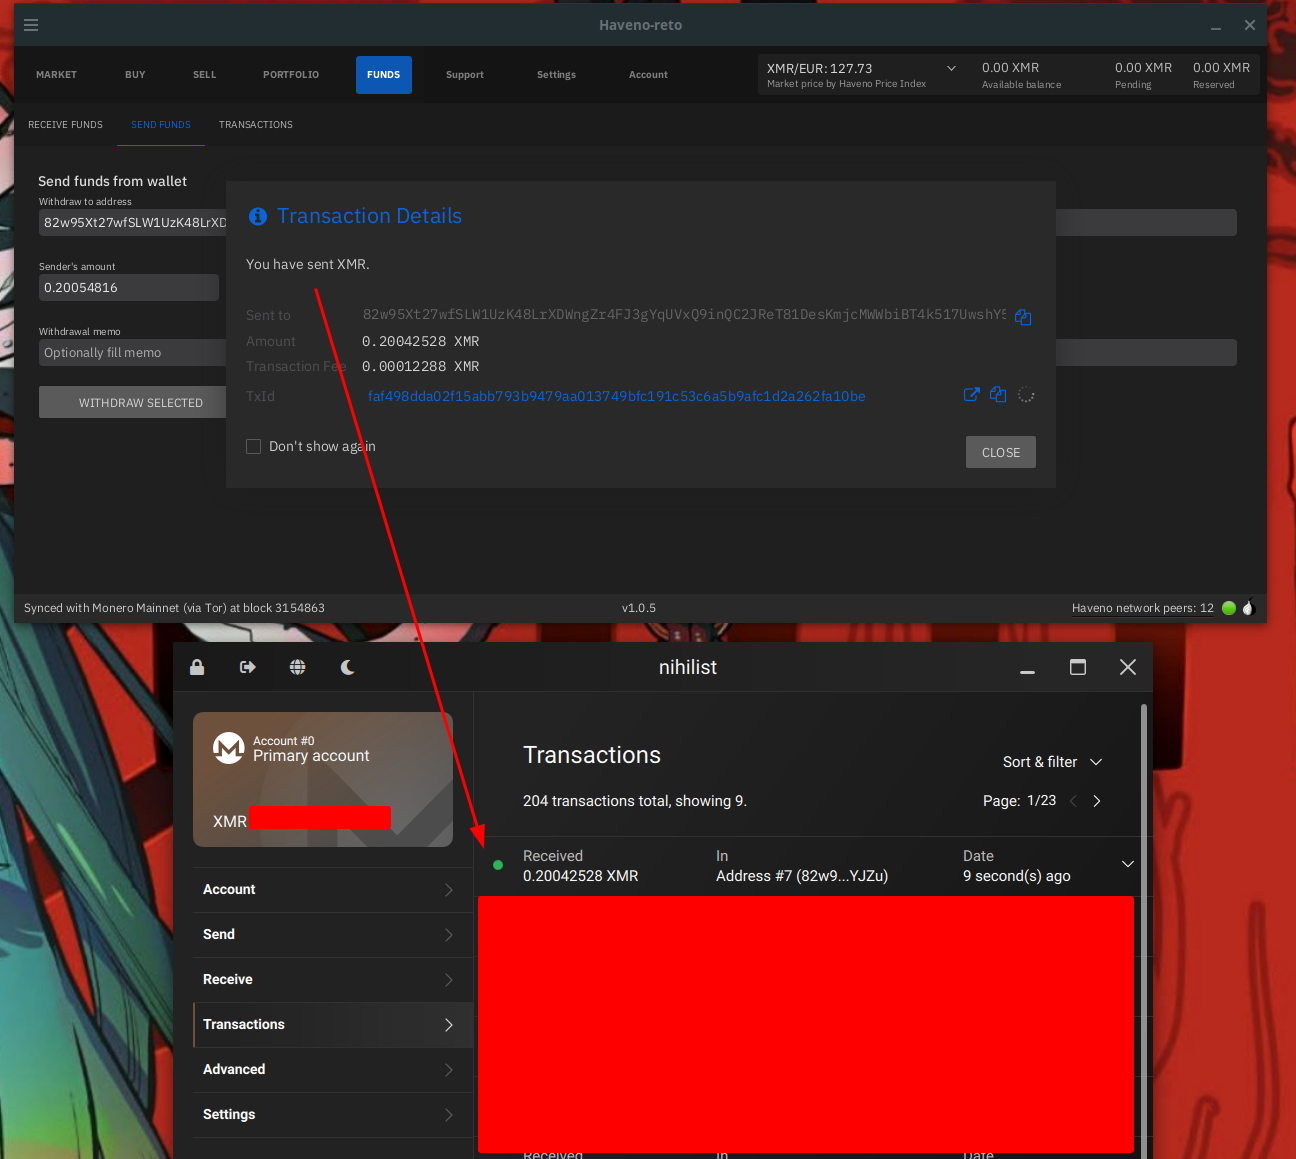1296x1159 pixels.
Task: Click the Monero logo on account card
Action: [229, 748]
